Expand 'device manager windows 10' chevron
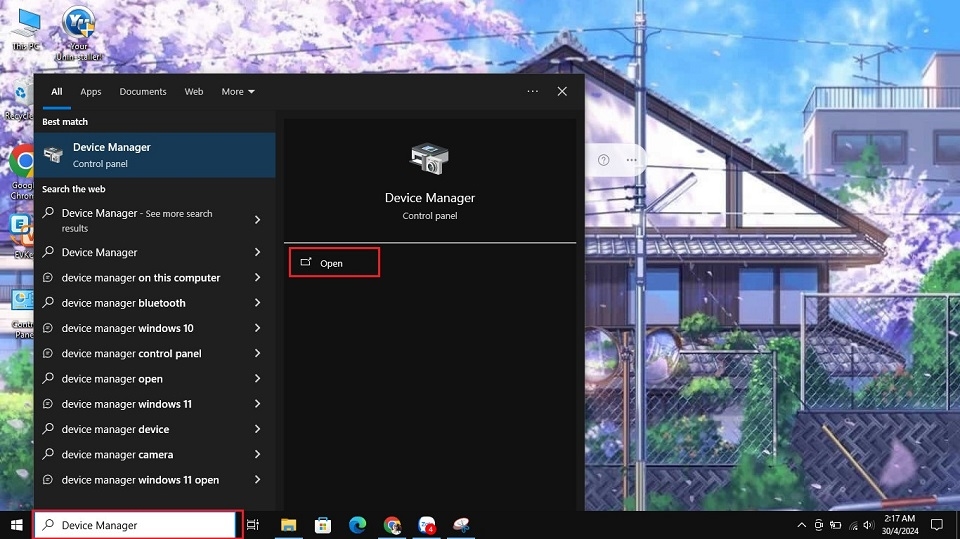 pyautogui.click(x=257, y=328)
